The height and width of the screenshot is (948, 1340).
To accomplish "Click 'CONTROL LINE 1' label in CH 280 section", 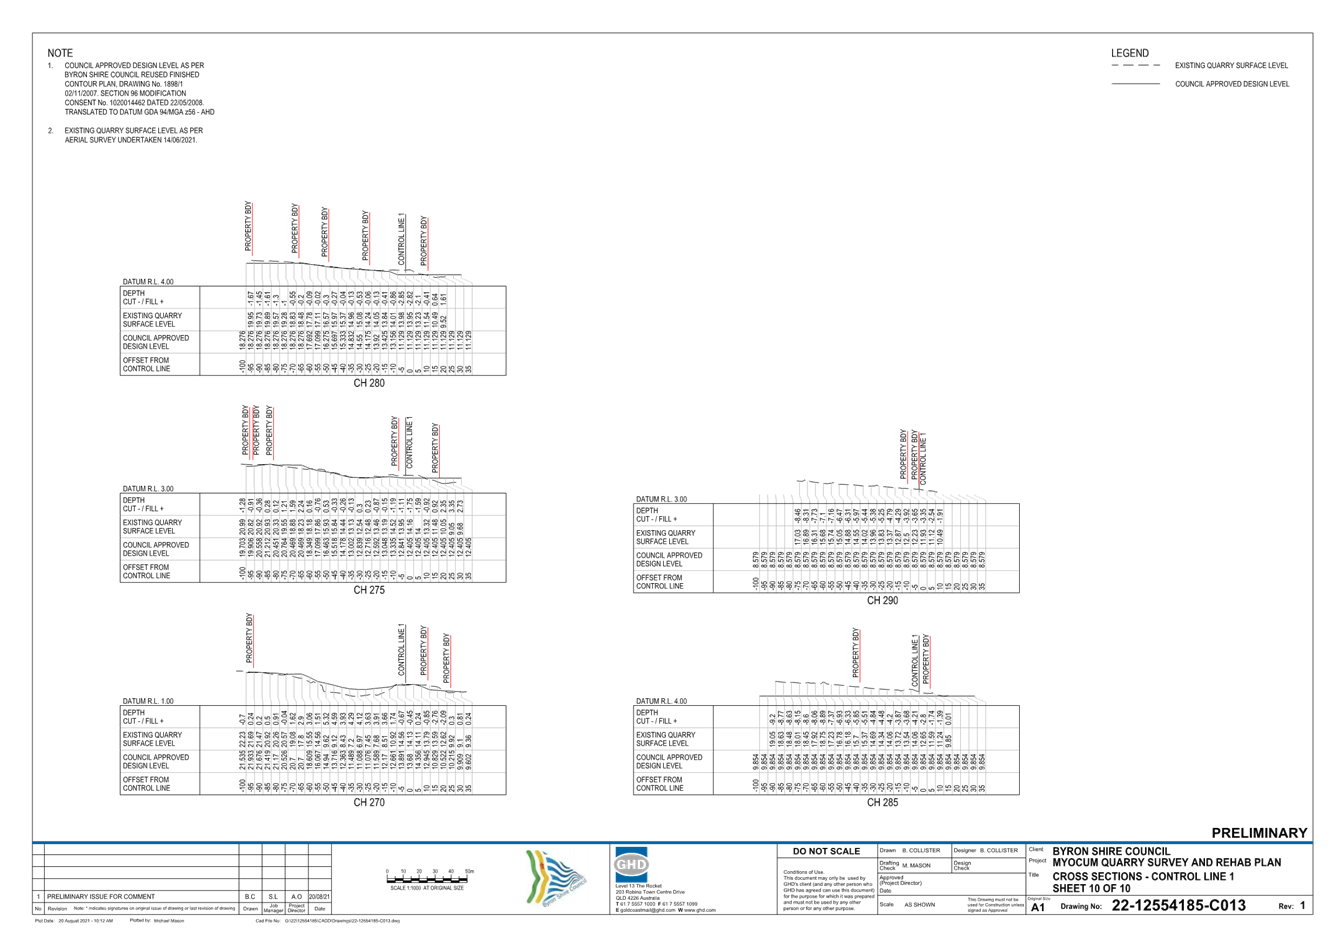I will pyautogui.click(x=402, y=239).
